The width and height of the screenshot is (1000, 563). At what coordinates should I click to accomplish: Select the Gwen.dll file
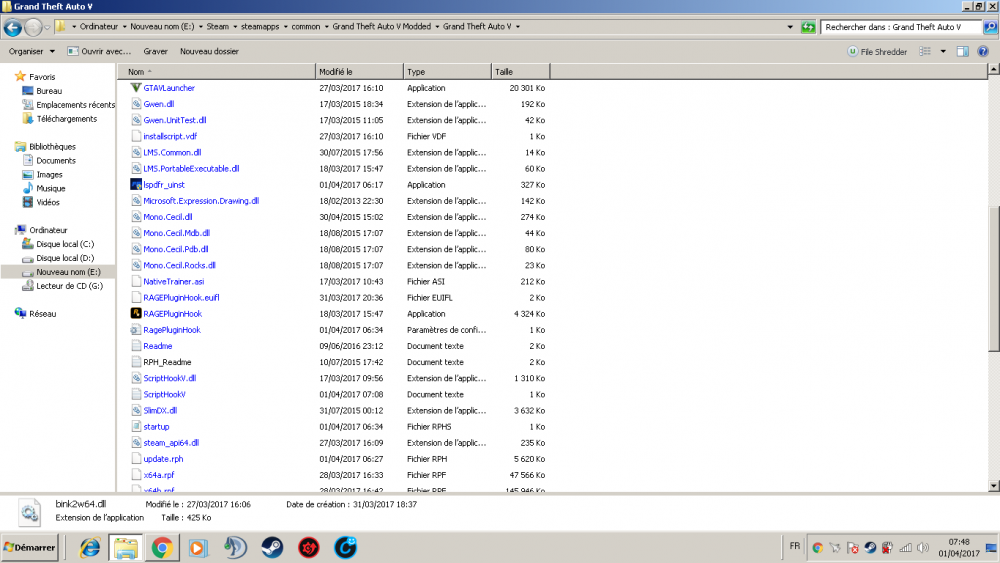(x=158, y=104)
